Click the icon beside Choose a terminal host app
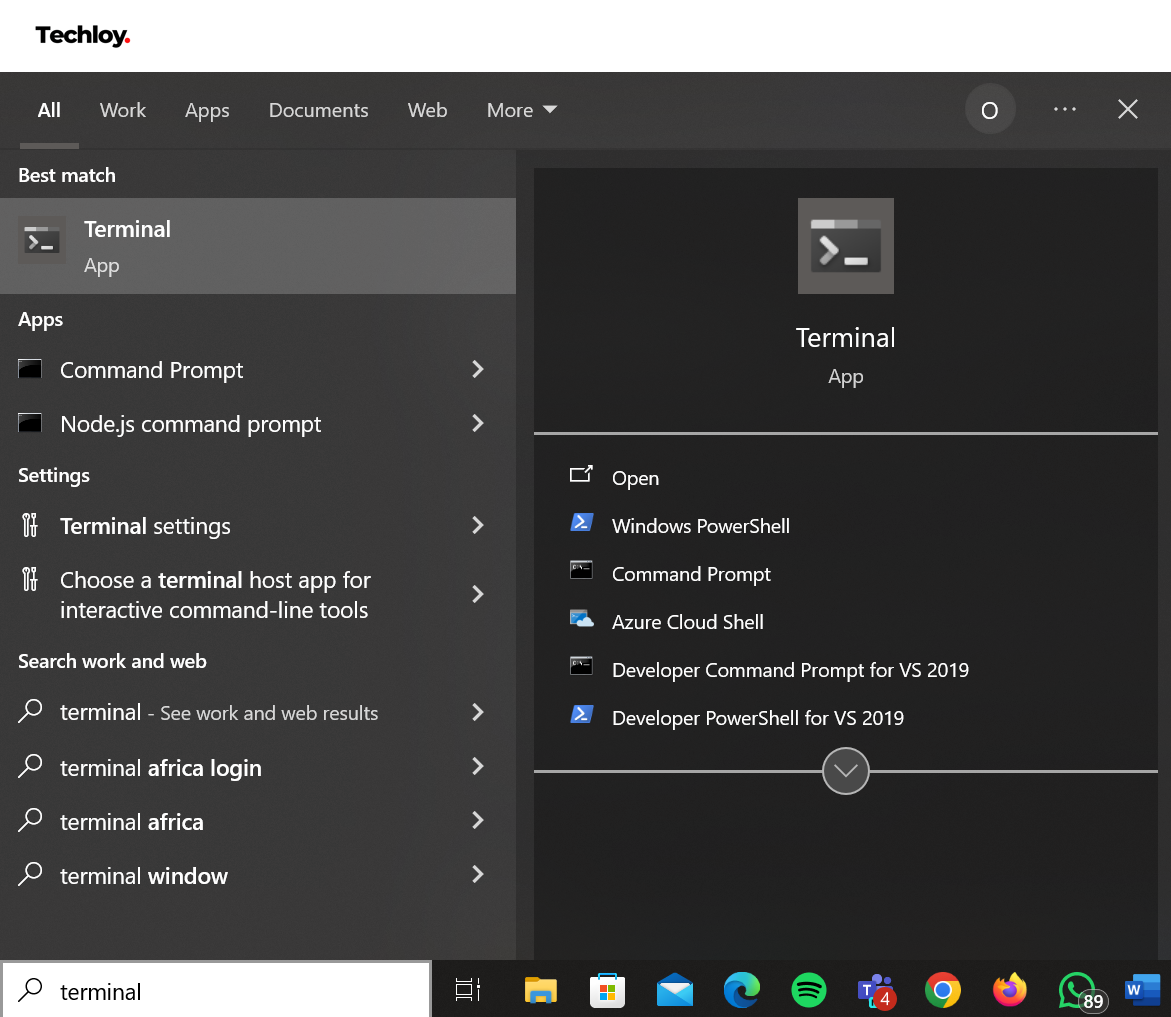The width and height of the screenshot is (1171, 1017). (30, 579)
